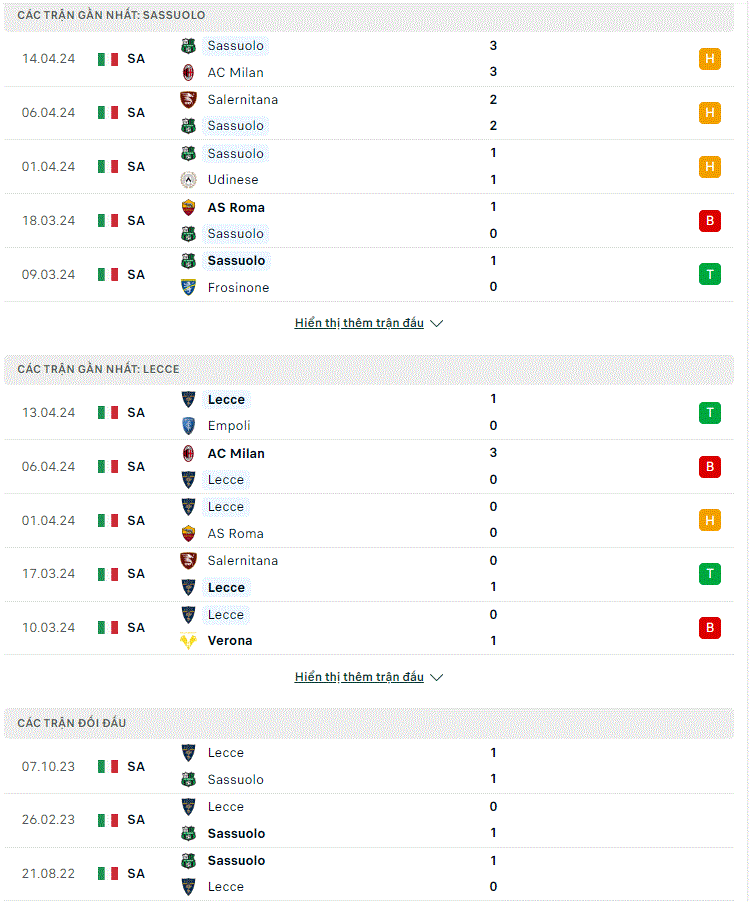Open the Verona team link in 10.03.24 match
The width and height of the screenshot is (749, 902).
(230, 641)
